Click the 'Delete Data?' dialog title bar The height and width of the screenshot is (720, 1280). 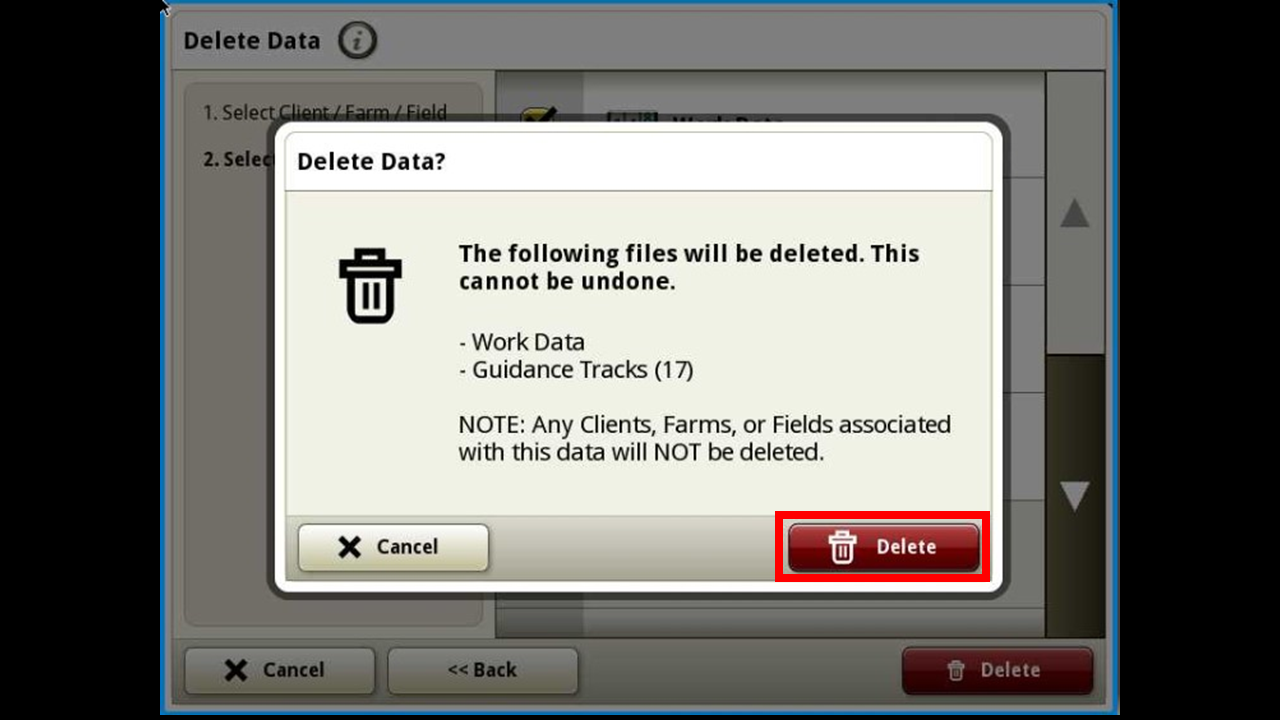coord(638,161)
